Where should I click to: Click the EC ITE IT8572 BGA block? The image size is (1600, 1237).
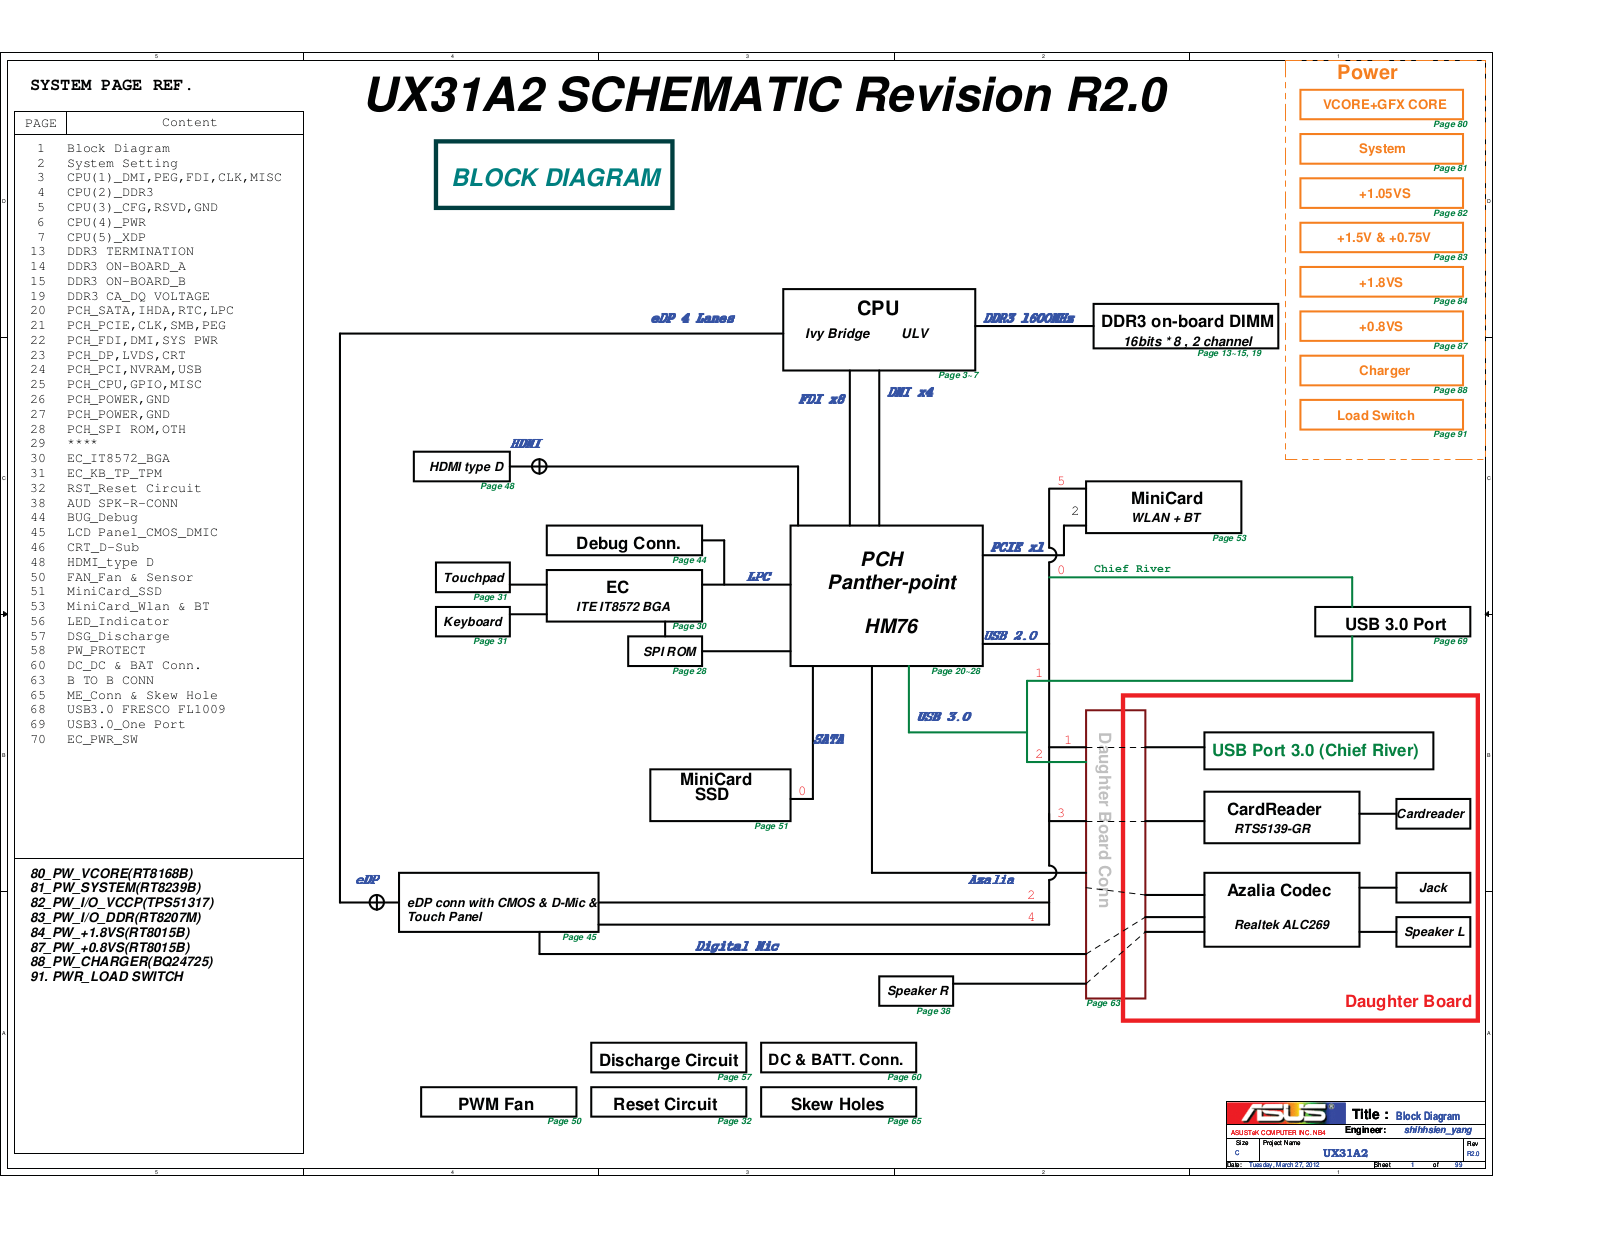click(624, 596)
